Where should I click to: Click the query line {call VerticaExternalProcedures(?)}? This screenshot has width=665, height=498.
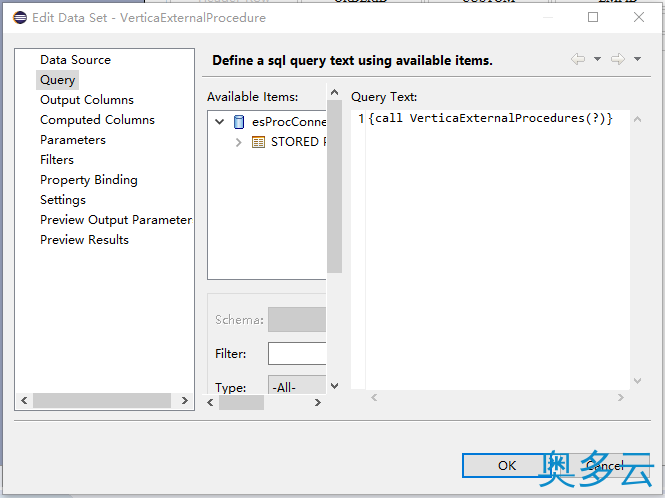click(491, 118)
